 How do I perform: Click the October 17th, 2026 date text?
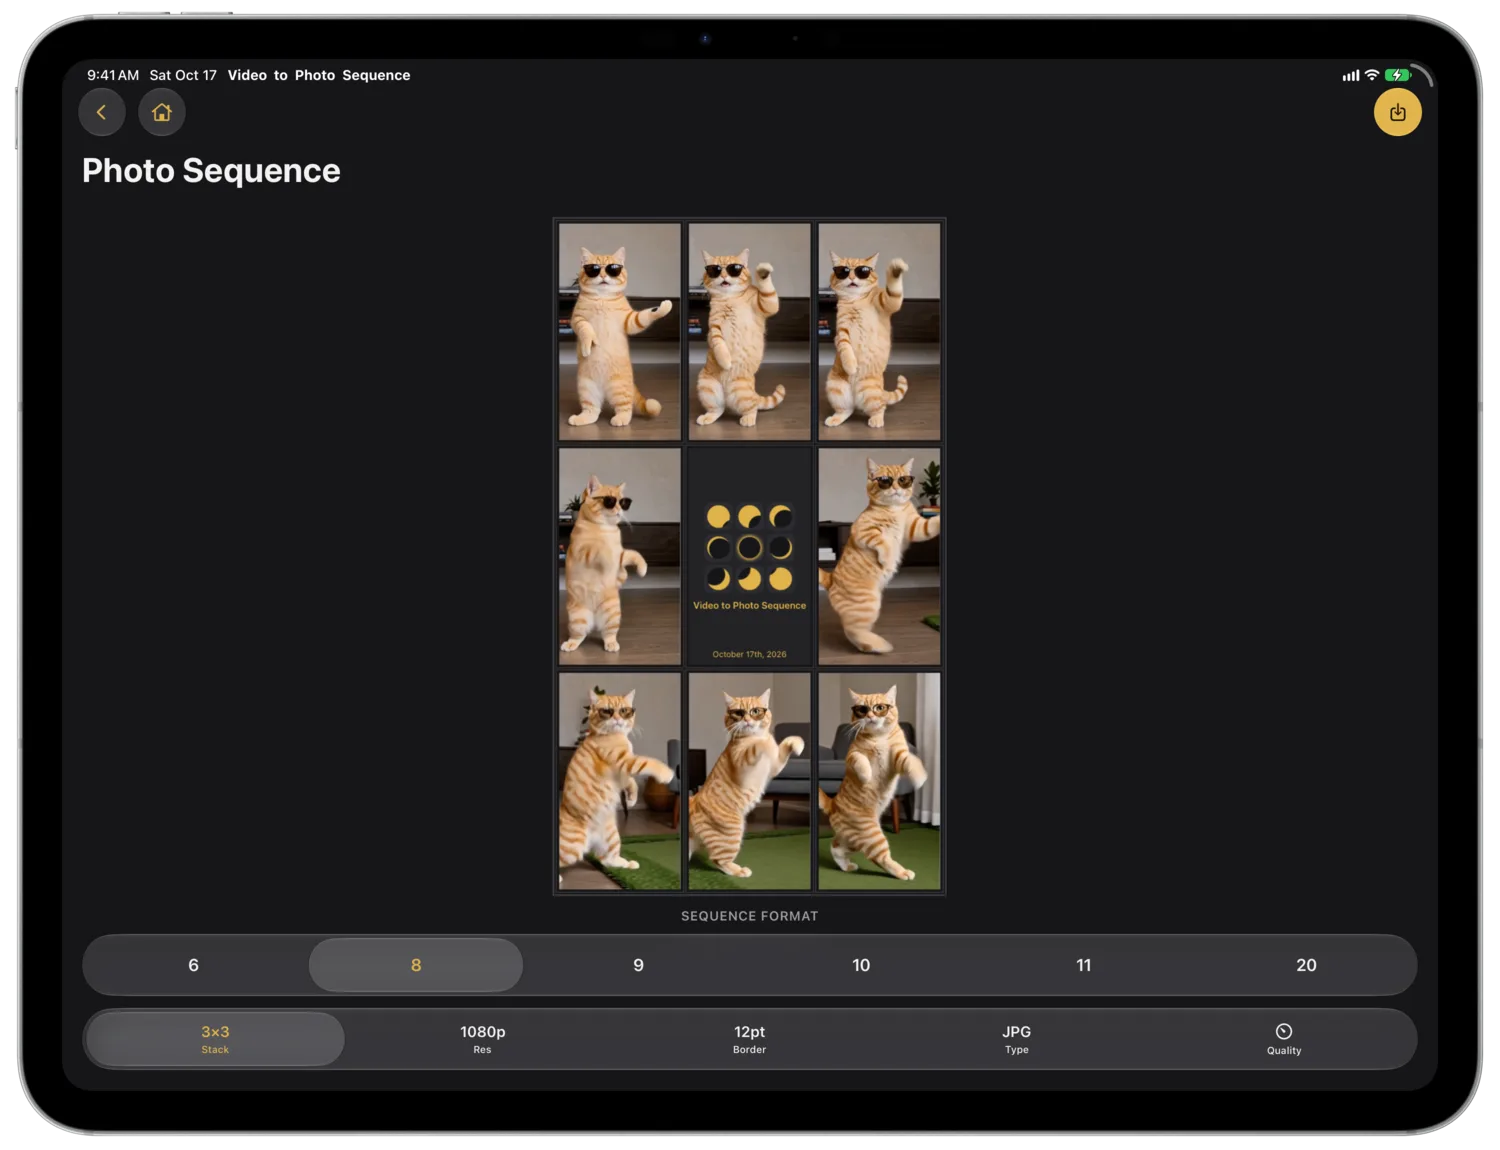(x=749, y=654)
